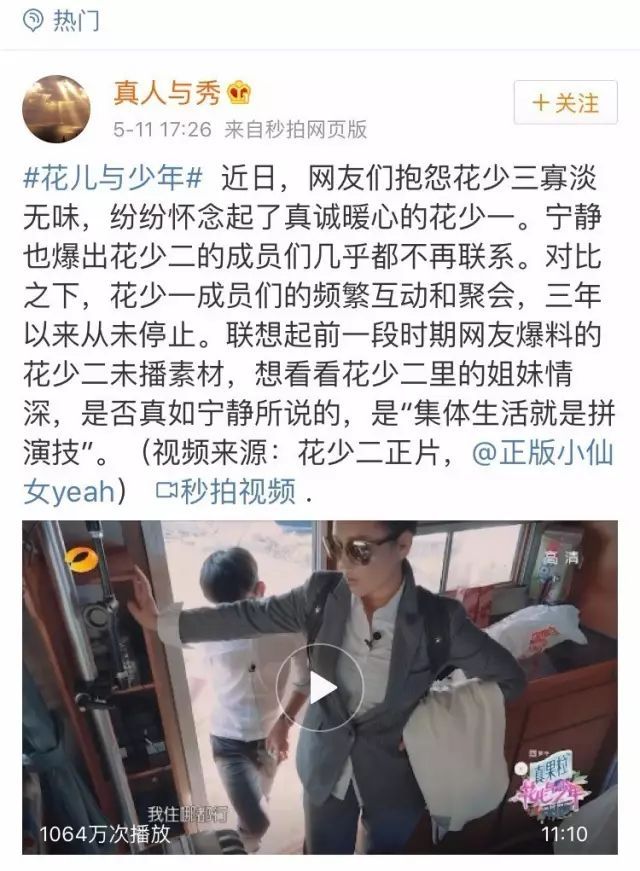The height and width of the screenshot is (871, 640).
Task: Tap the 花儿与少年 show watermark logo
Action: 549,790
